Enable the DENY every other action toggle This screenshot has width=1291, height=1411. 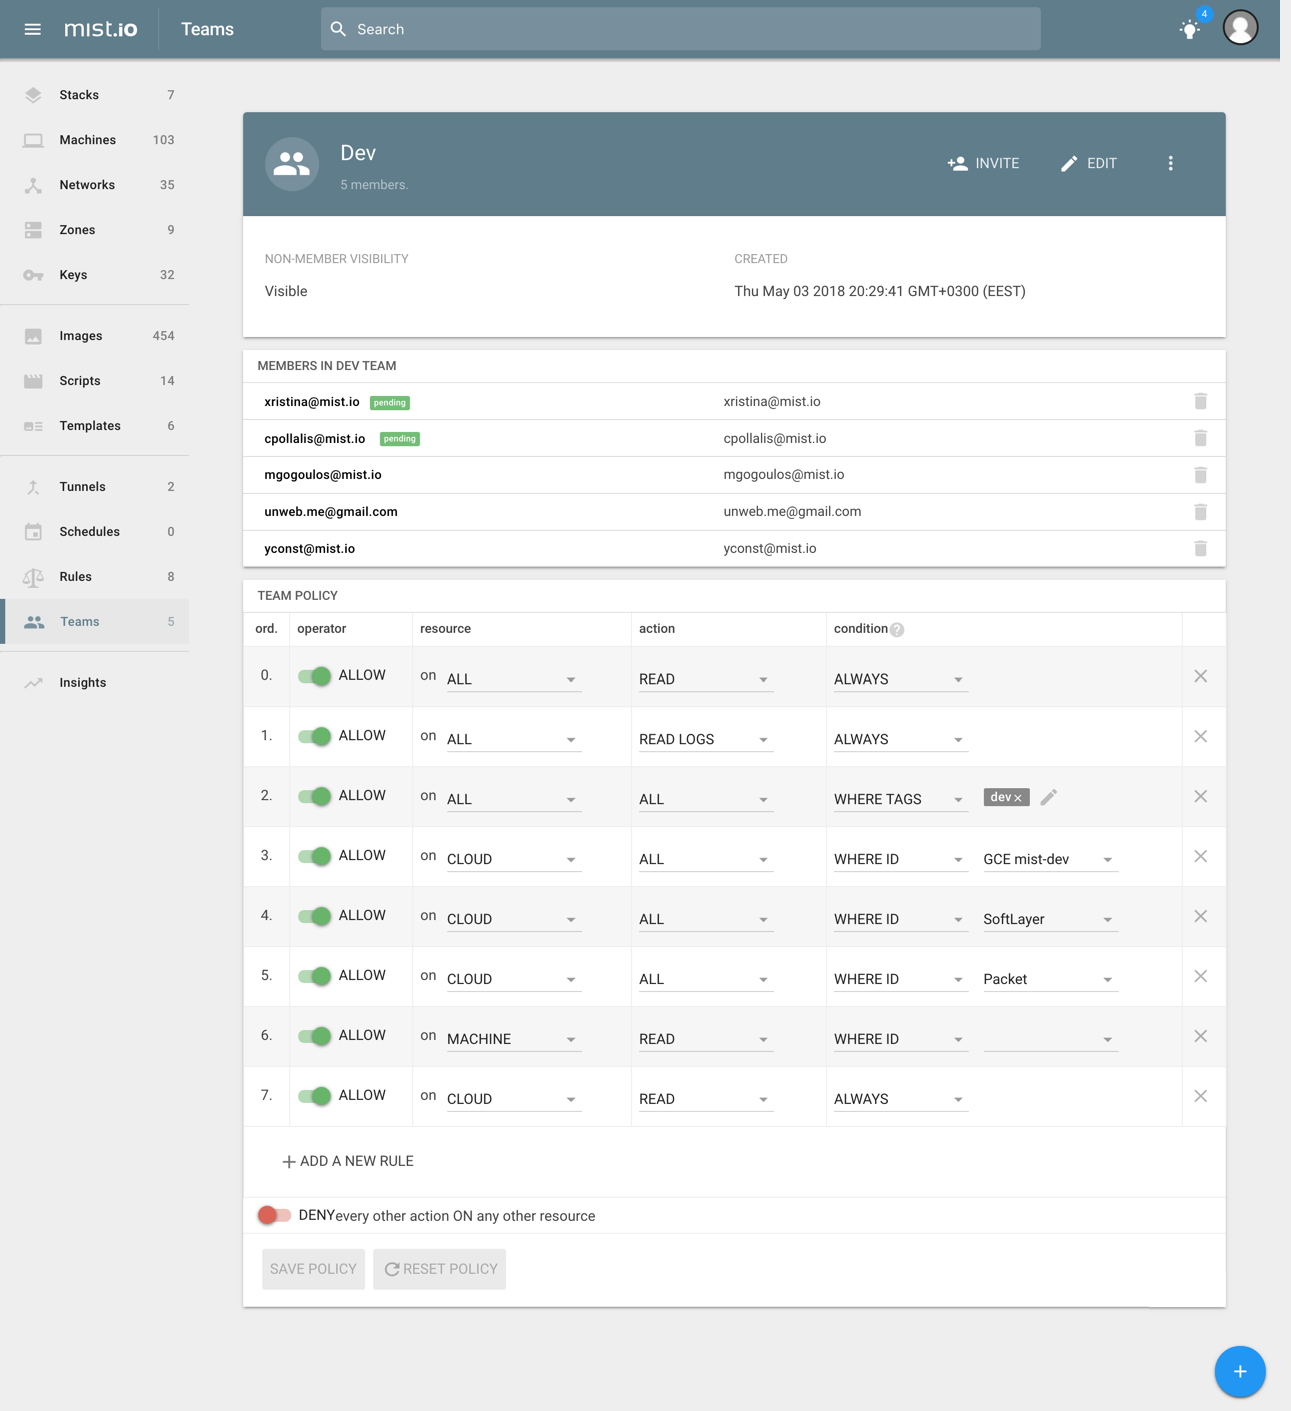click(274, 1214)
